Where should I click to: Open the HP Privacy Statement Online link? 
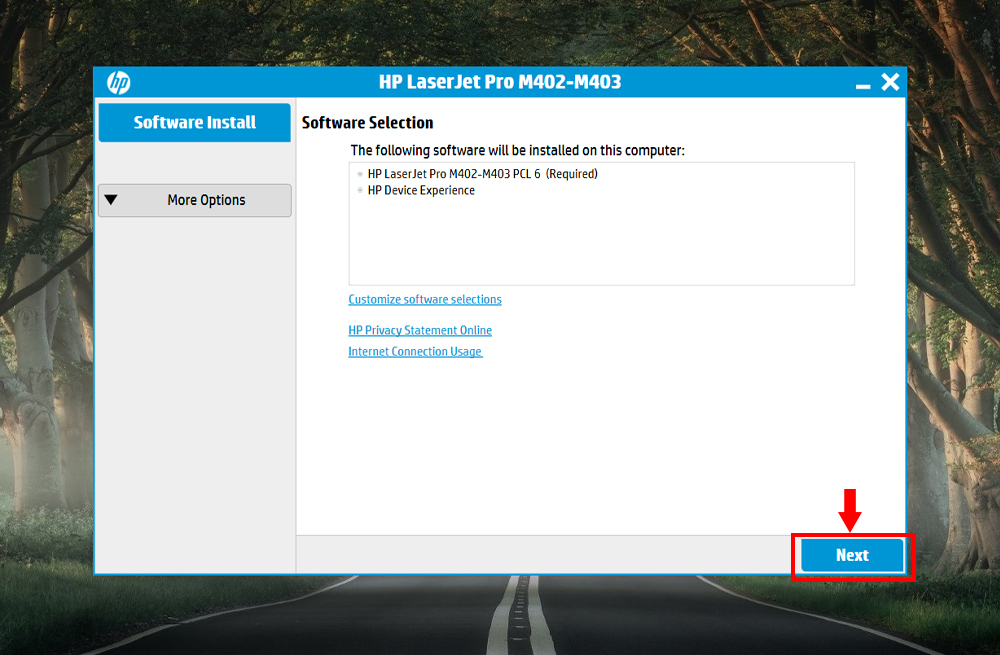point(420,331)
